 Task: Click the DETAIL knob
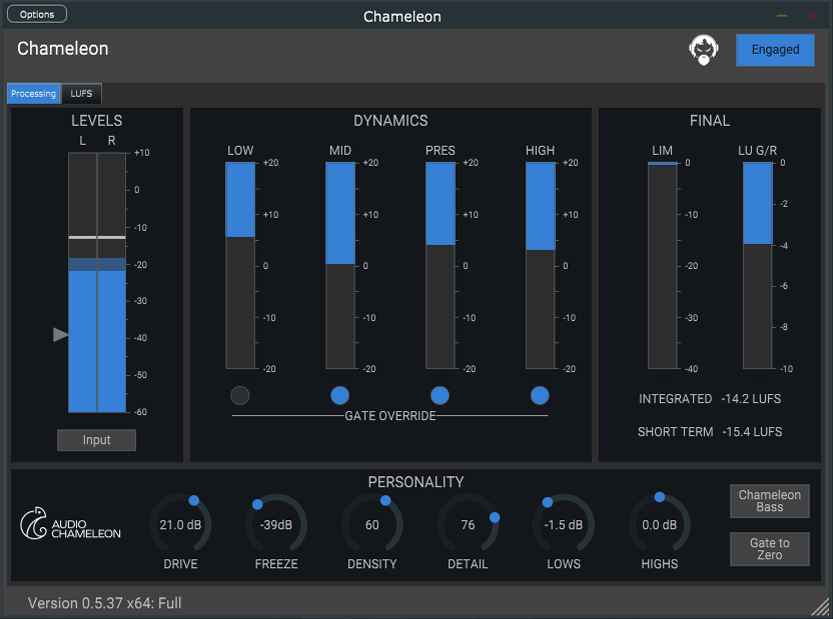[468, 524]
